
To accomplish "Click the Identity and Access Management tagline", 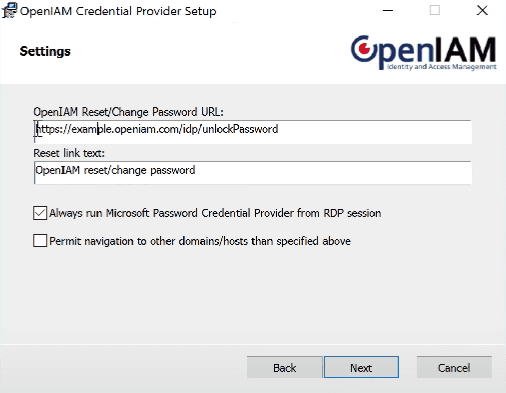I will pyautogui.click(x=442, y=67).
